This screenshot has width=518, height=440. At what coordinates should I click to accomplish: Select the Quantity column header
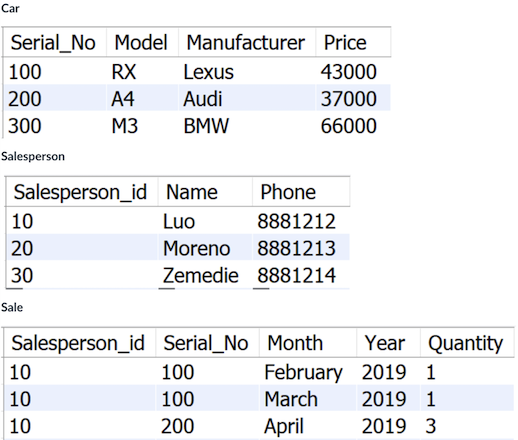click(467, 343)
